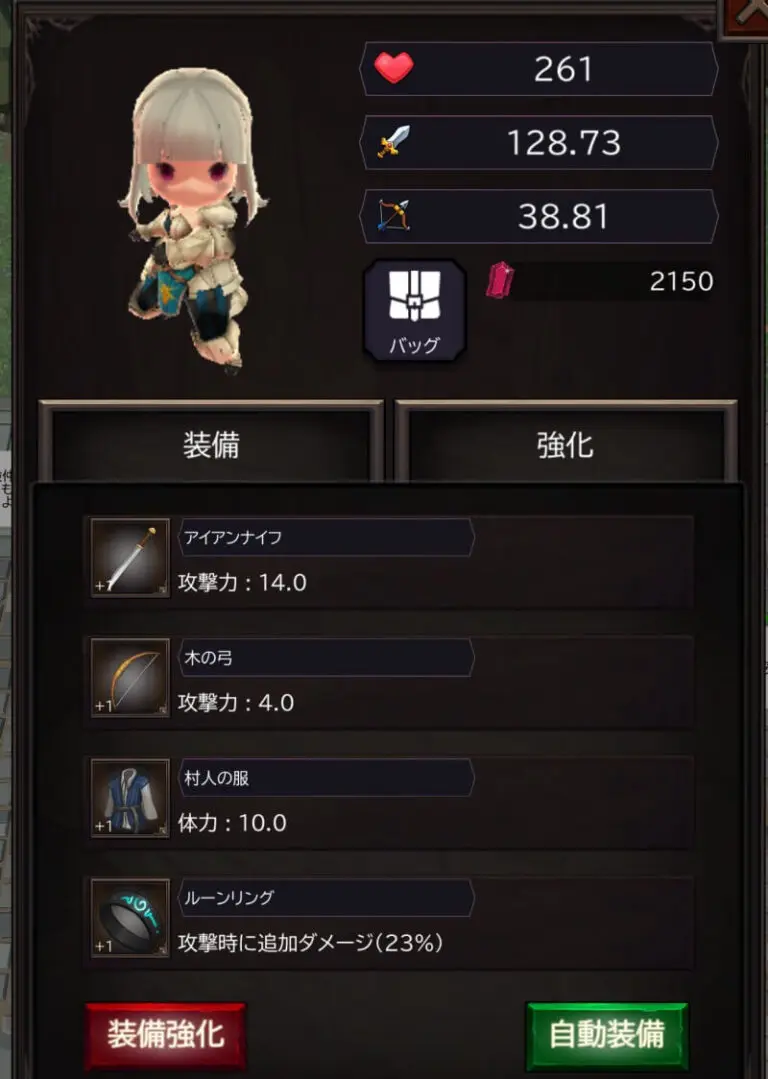The height and width of the screenshot is (1079, 768).
Task: Tap the bow ranged attack icon
Action: point(394,215)
